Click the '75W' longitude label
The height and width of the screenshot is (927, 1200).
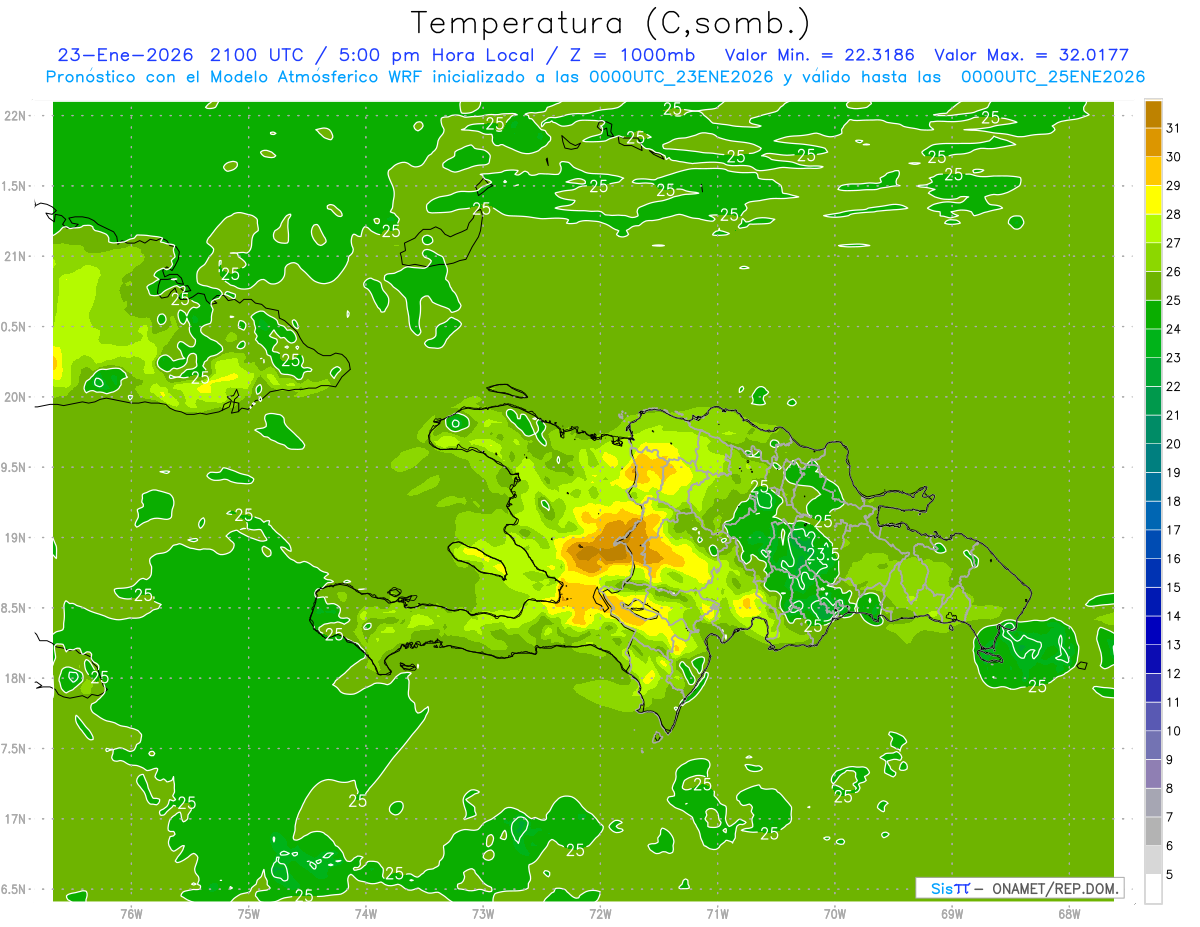pos(248,913)
